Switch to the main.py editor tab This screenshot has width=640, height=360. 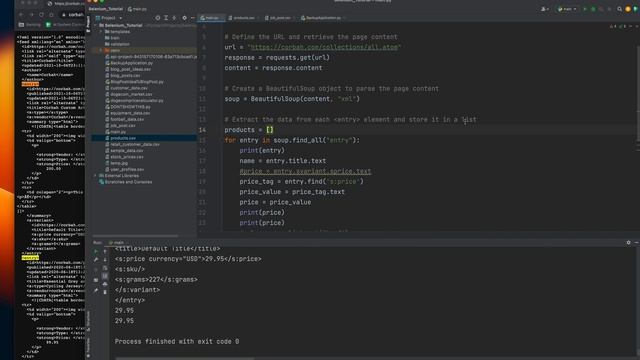pyautogui.click(x=211, y=18)
